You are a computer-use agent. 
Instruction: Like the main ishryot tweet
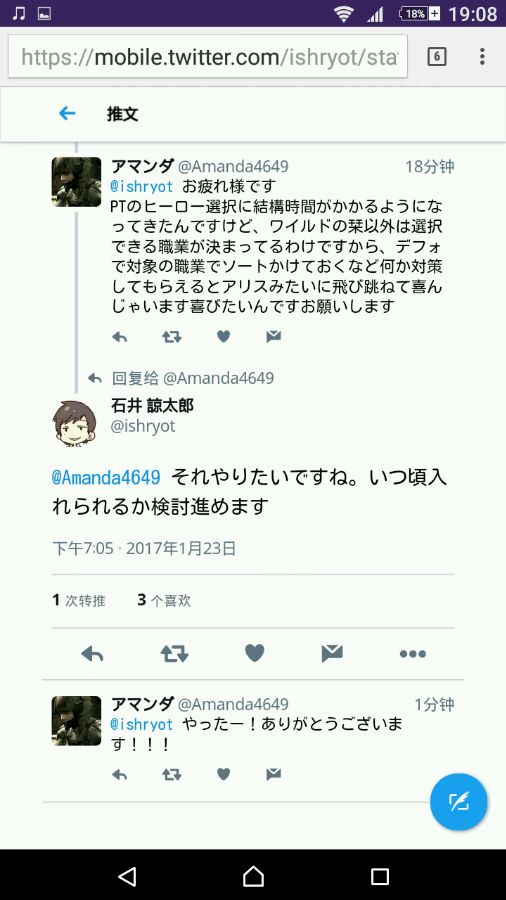pos(255,653)
